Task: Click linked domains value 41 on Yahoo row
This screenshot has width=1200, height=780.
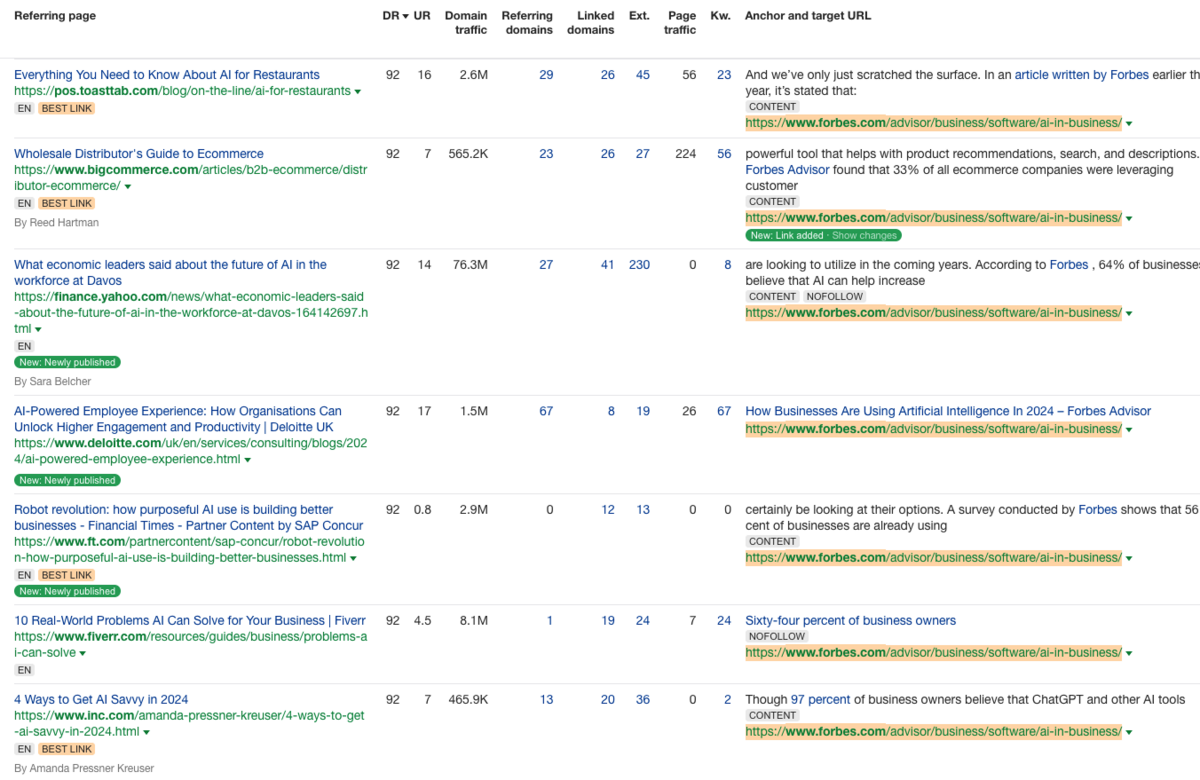Action: (x=607, y=264)
